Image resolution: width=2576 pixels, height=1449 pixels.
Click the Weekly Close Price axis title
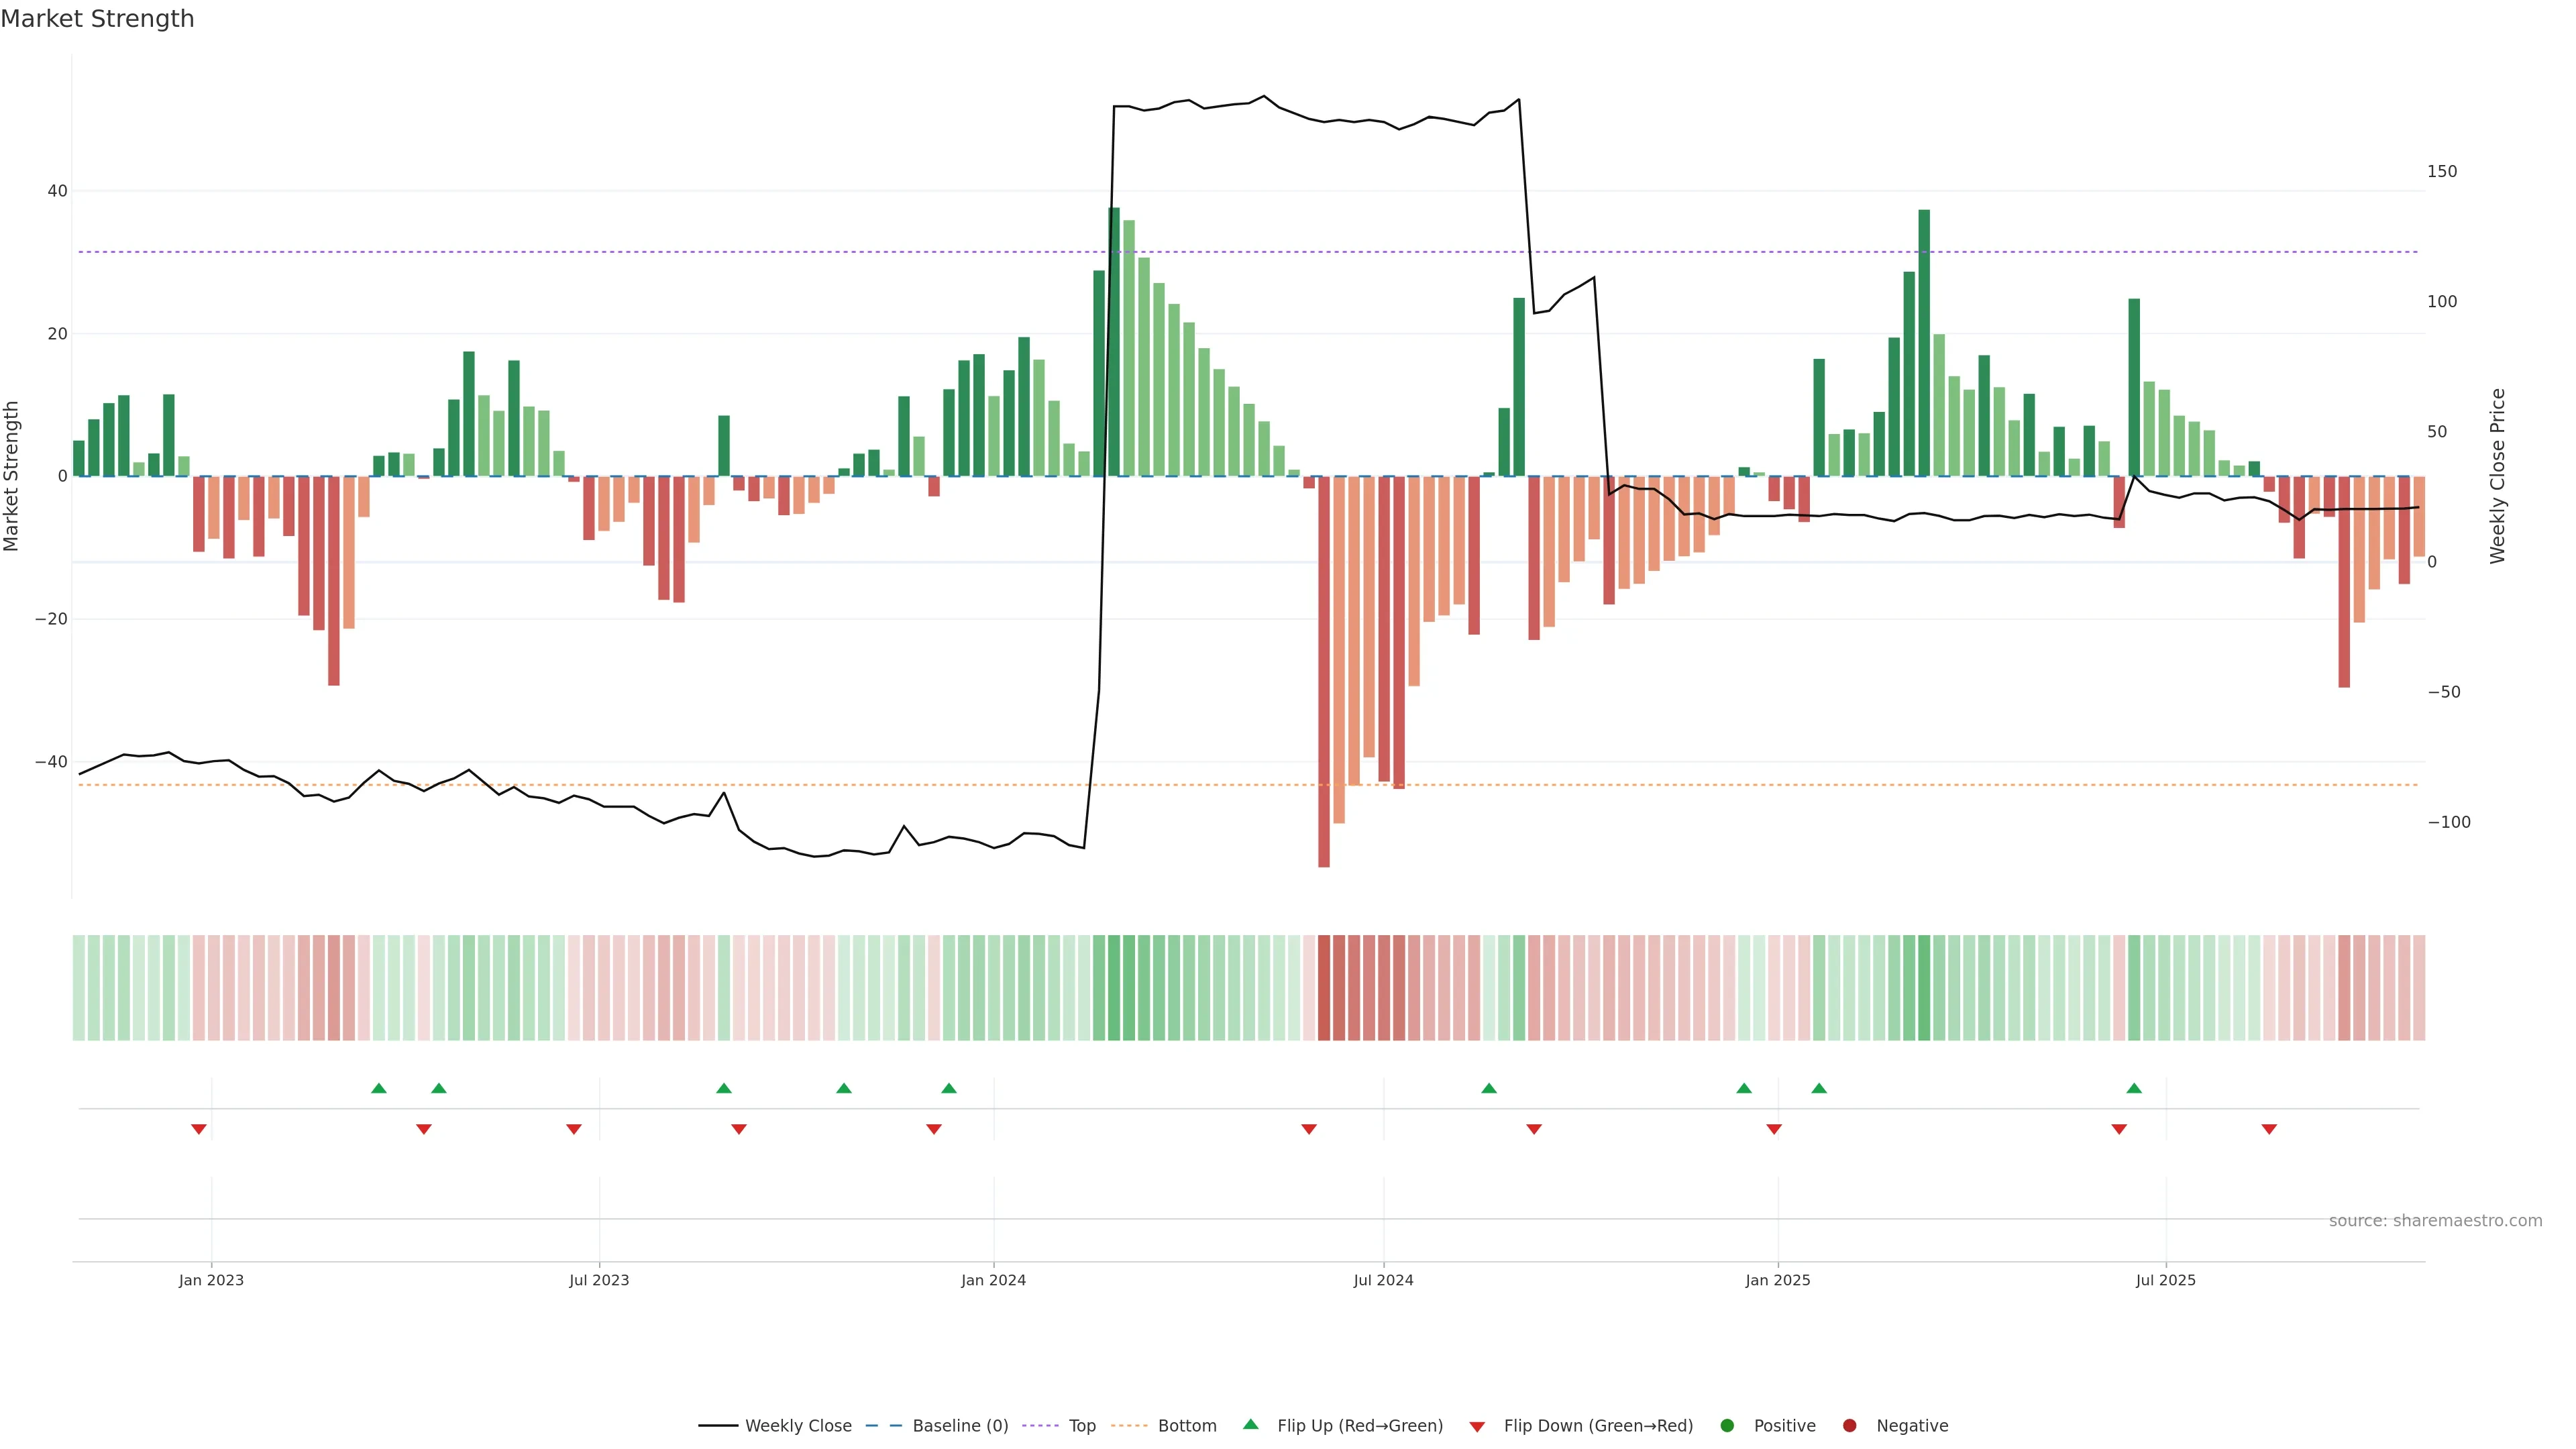coord(2498,476)
